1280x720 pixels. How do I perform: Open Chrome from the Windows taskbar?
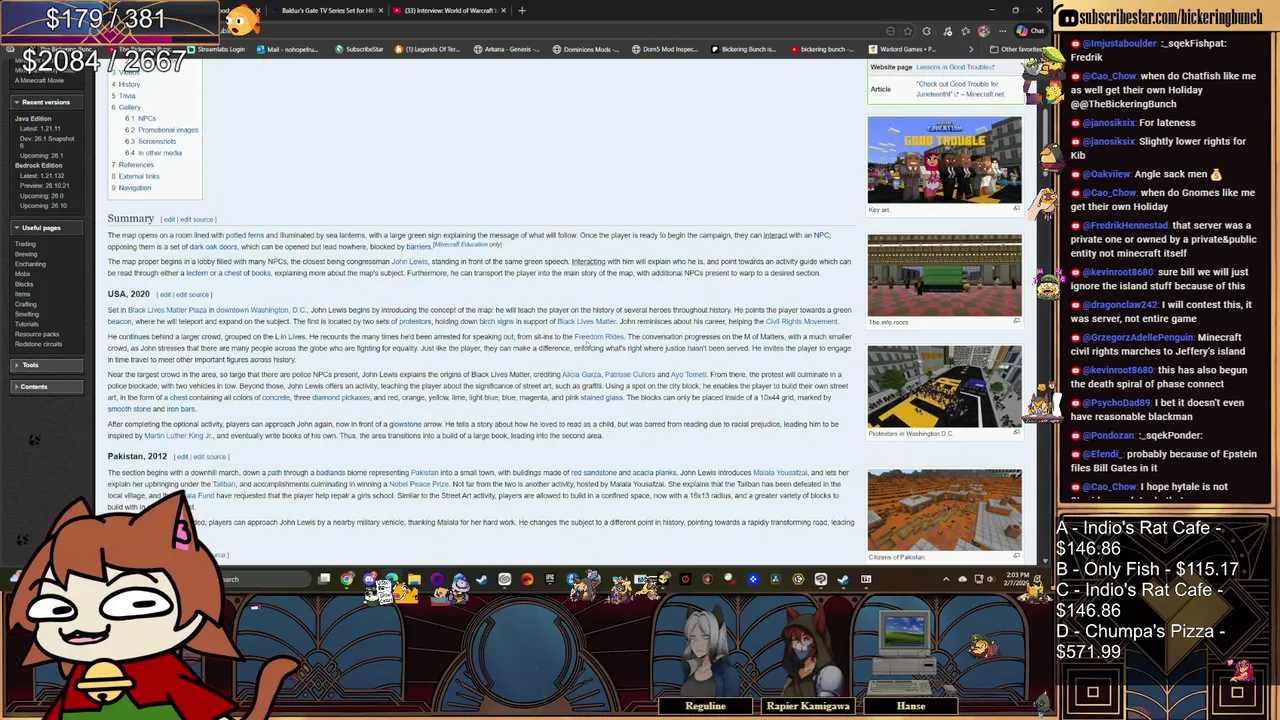click(347, 579)
